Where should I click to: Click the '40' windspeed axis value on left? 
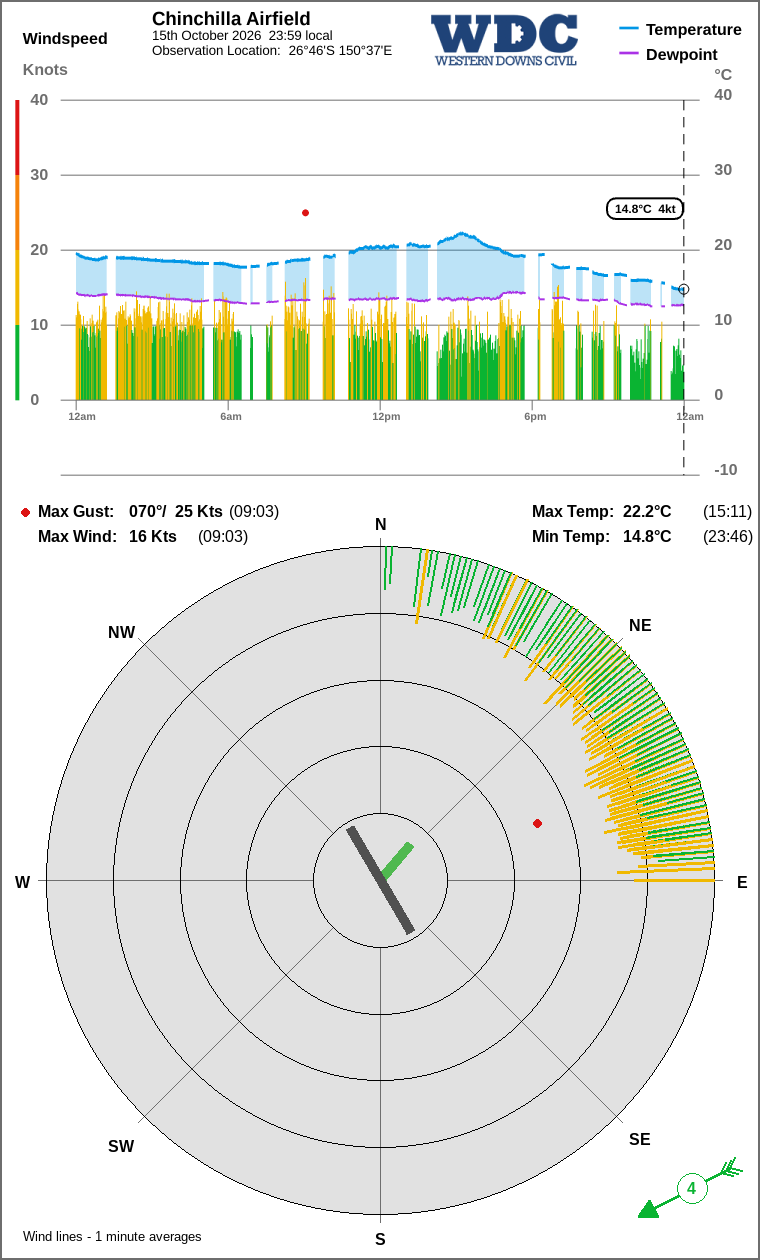[39, 100]
